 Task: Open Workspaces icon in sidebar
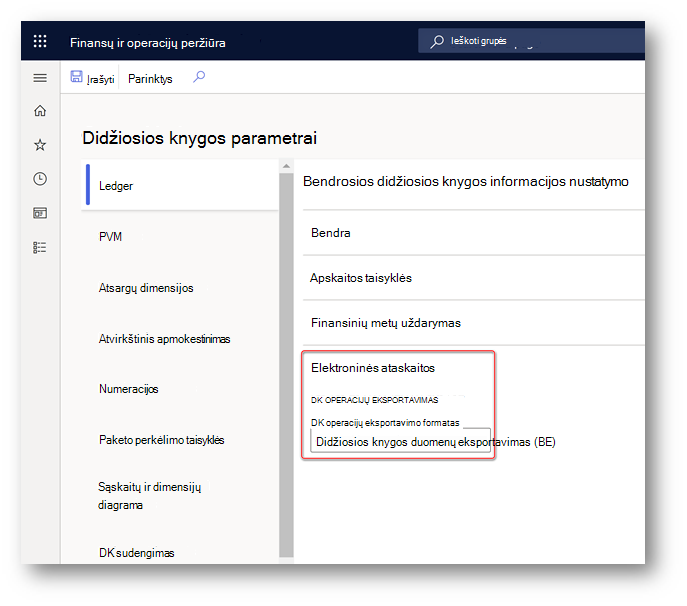[40, 213]
